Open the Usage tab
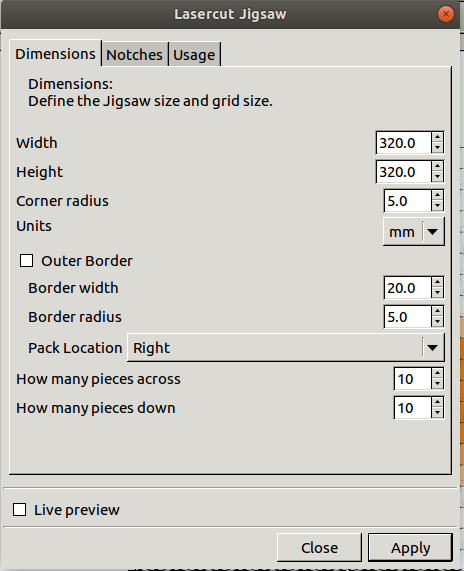The height and width of the screenshot is (571, 464). tap(194, 55)
